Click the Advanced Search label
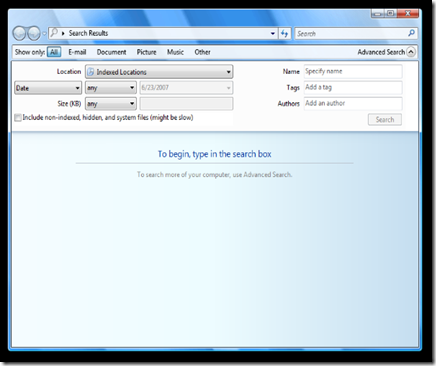Screen dimensions: 436x366 [381, 52]
